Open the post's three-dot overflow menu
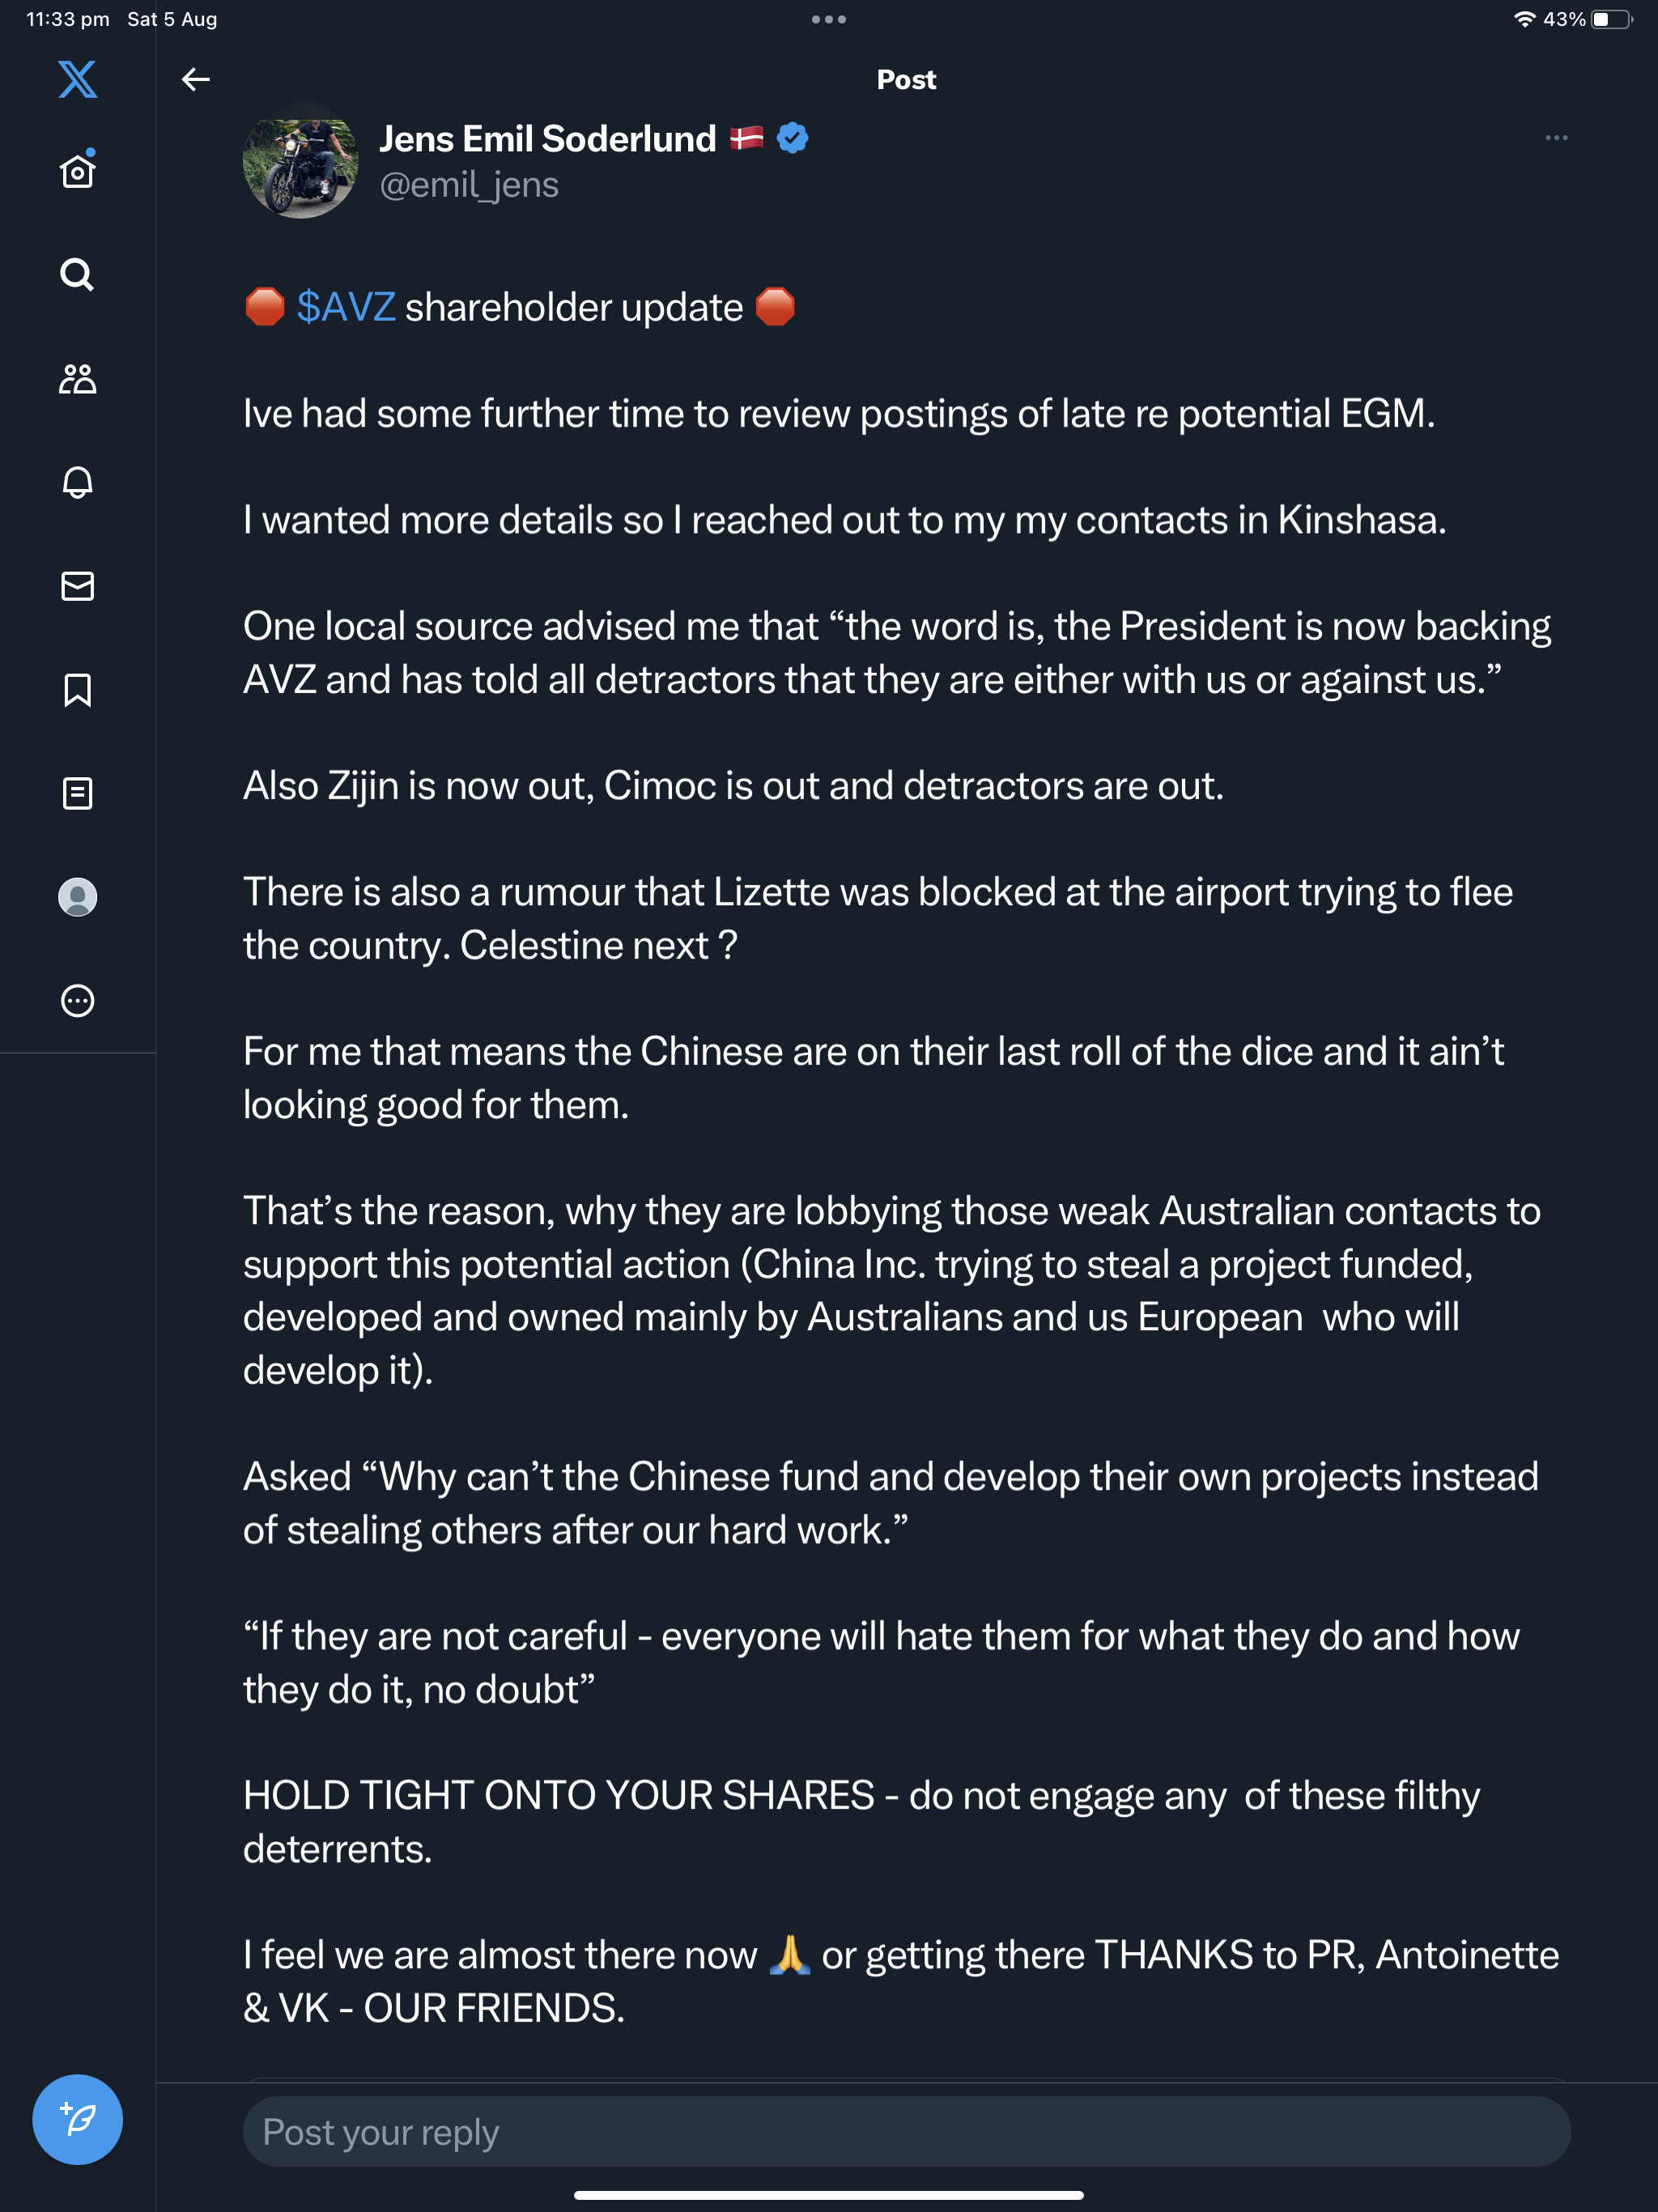 point(1556,138)
